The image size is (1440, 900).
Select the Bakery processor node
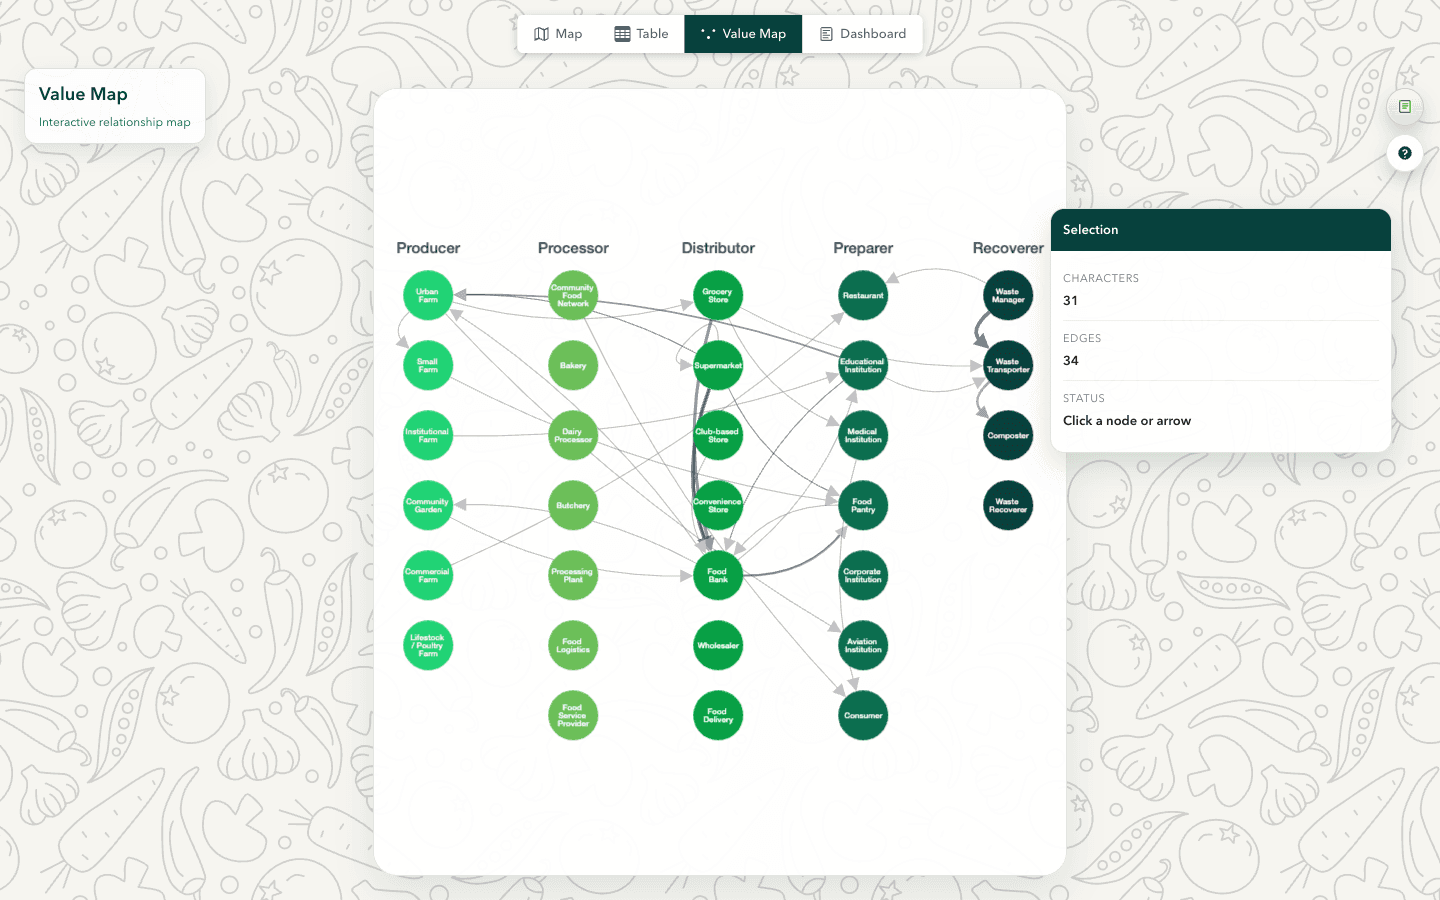coord(573,366)
